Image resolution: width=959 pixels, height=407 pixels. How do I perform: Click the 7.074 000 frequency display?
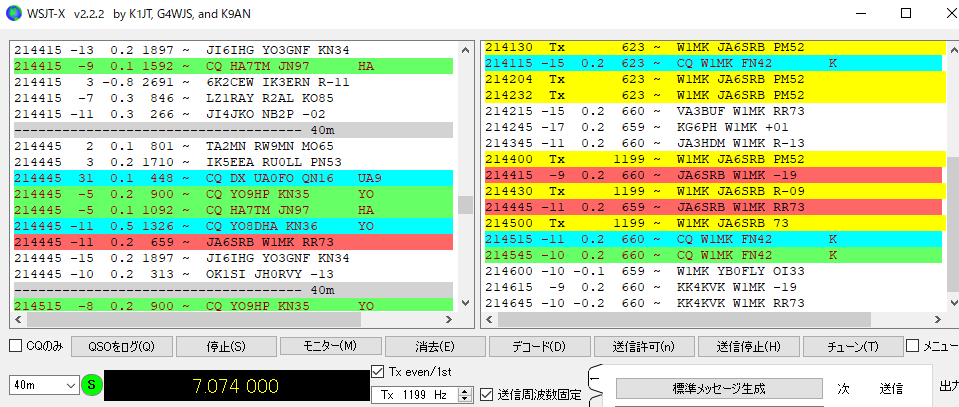pos(237,386)
